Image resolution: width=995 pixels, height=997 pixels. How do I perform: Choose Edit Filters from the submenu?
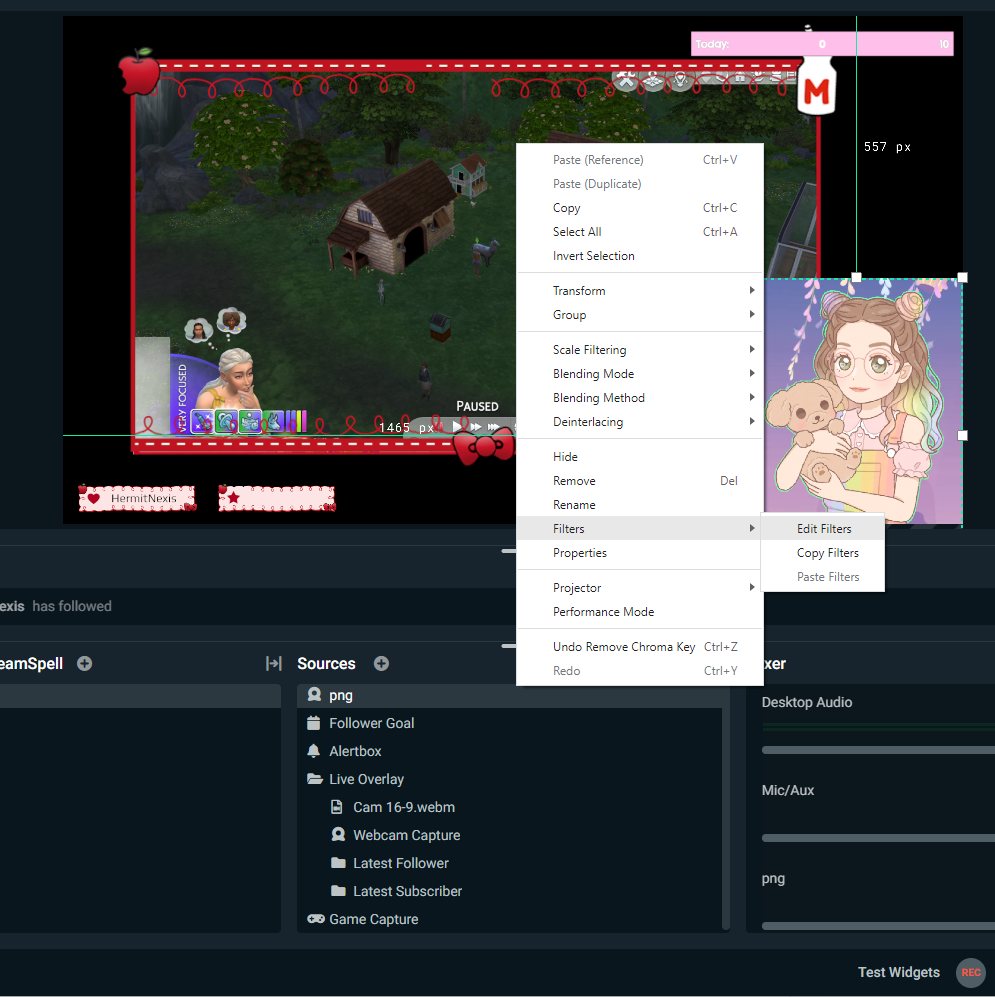pos(824,529)
